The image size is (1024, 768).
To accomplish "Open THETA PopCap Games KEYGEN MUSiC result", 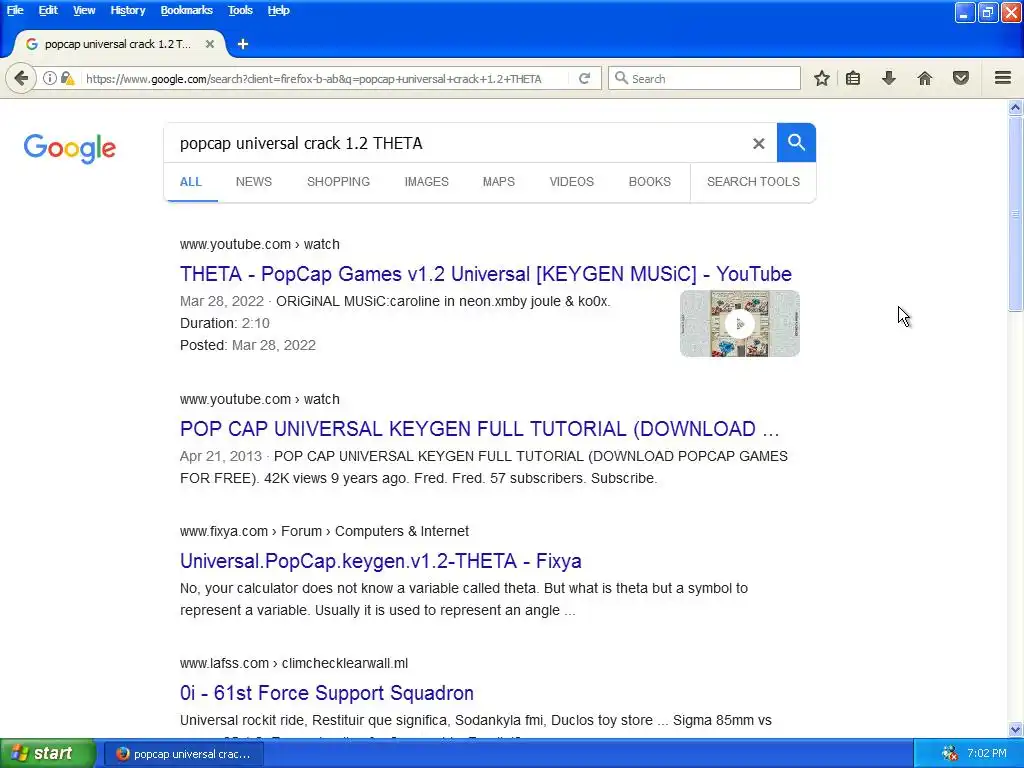I will tap(485, 274).
